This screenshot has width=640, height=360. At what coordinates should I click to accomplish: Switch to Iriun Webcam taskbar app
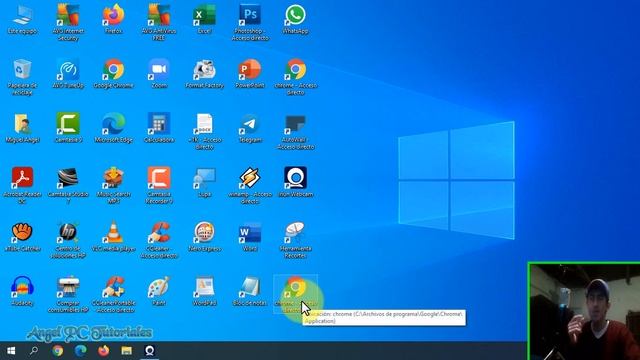(x=149, y=351)
